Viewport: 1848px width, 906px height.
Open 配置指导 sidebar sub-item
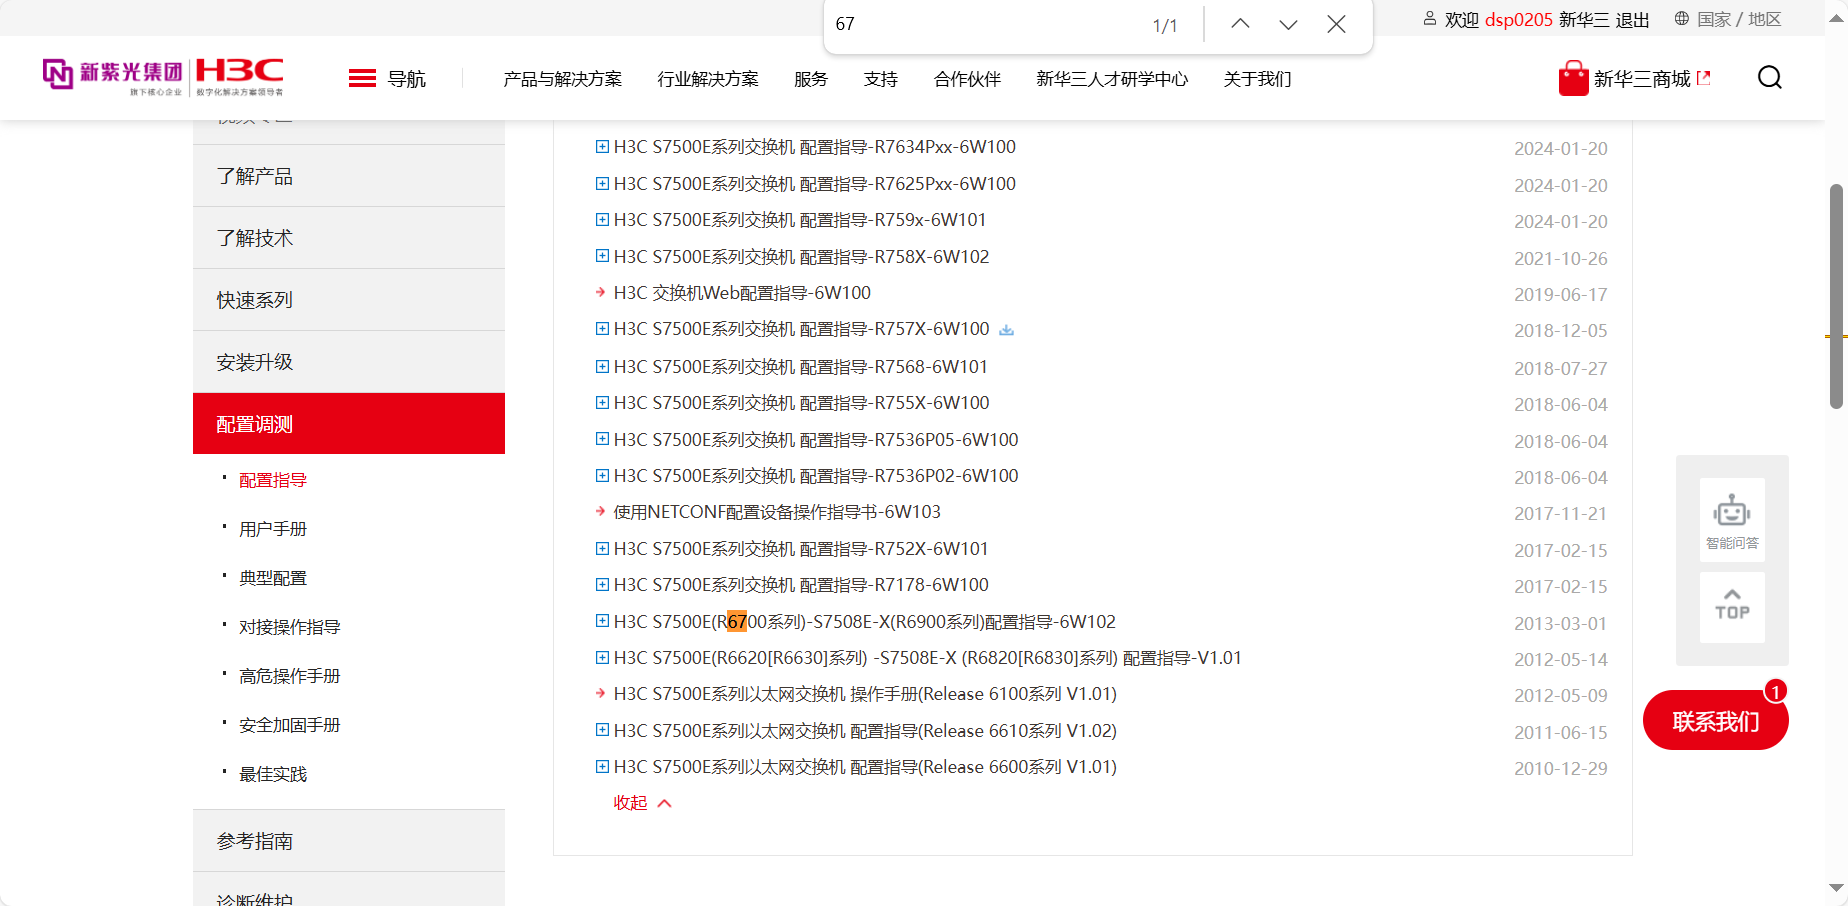[x=273, y=480]
